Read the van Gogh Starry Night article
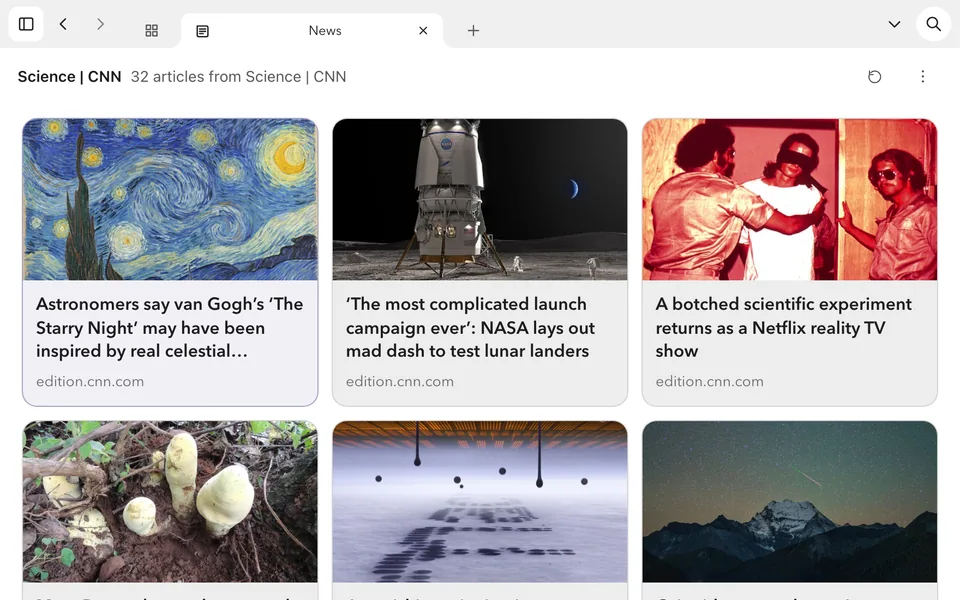Viewport: 960px width, 600px height. pos(170,328)
